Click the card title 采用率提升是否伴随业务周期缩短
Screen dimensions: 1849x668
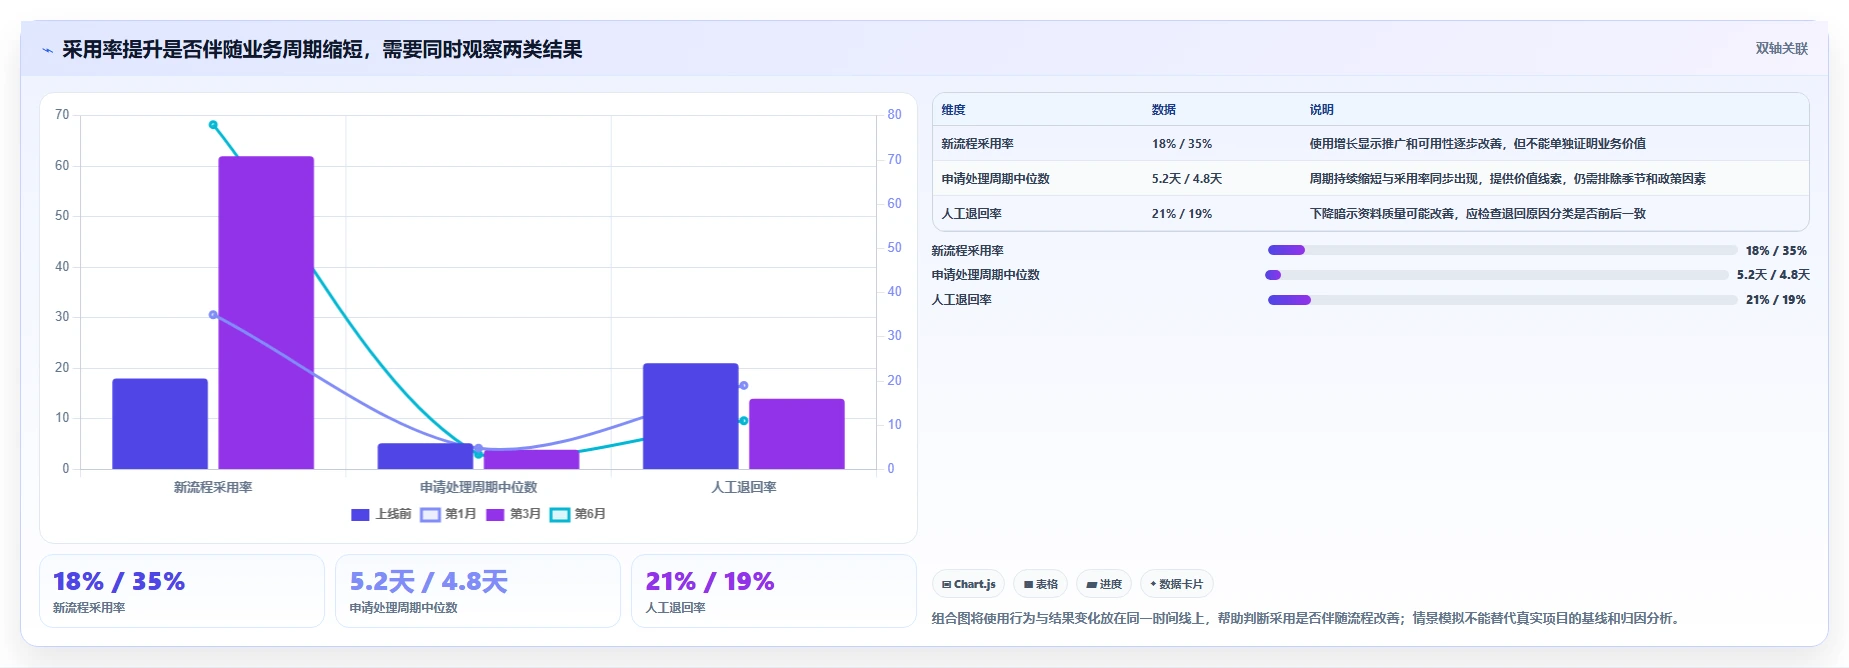click(322, 50)
